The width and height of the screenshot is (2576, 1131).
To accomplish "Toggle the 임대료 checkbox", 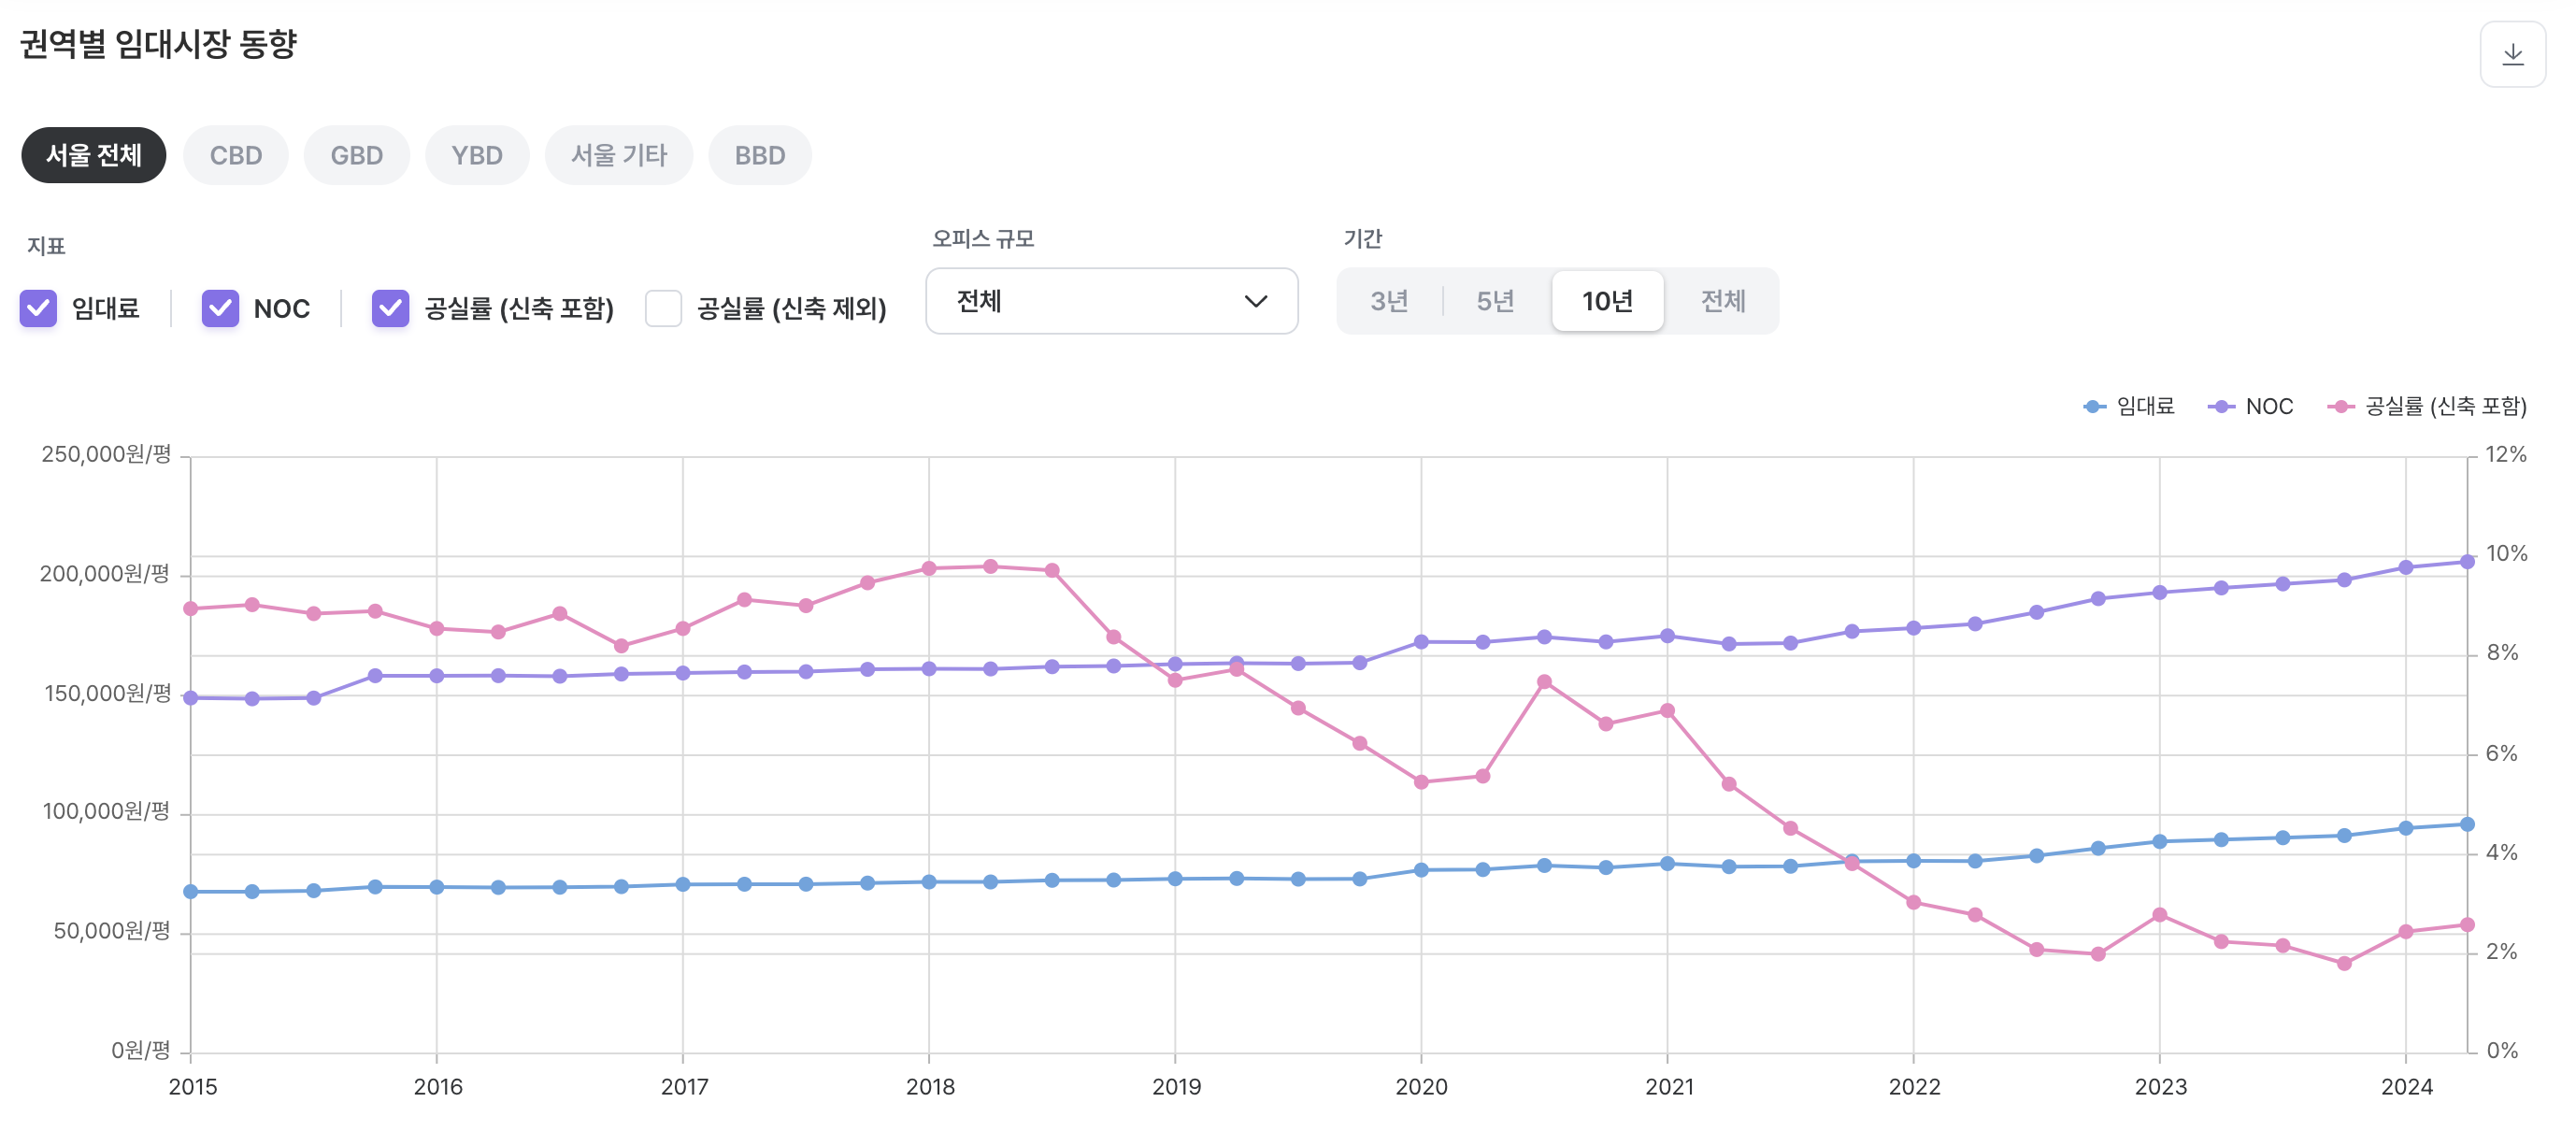I will (x=39, y=308).
